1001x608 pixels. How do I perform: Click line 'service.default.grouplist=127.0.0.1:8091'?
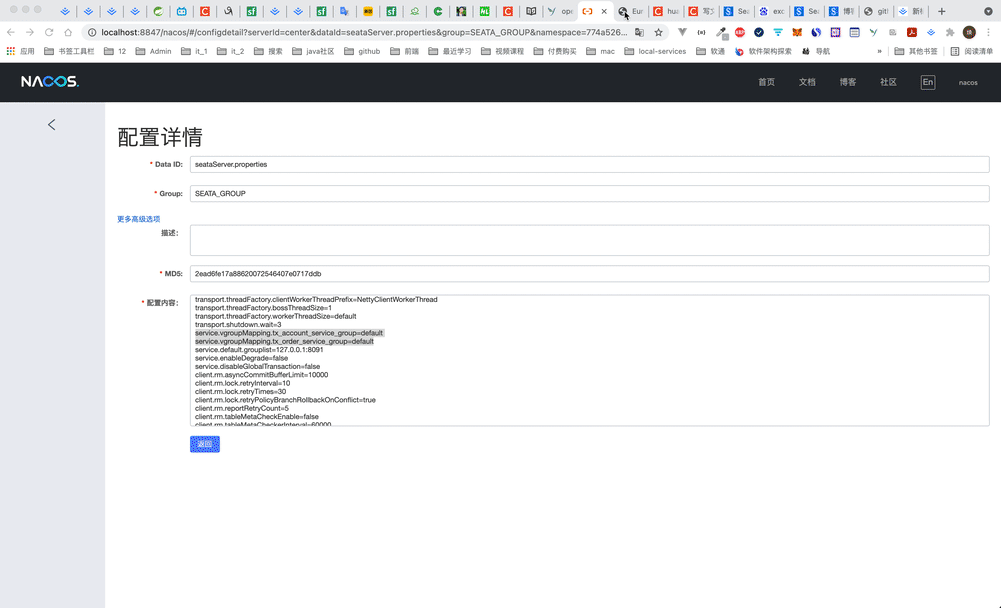[259, 350]
